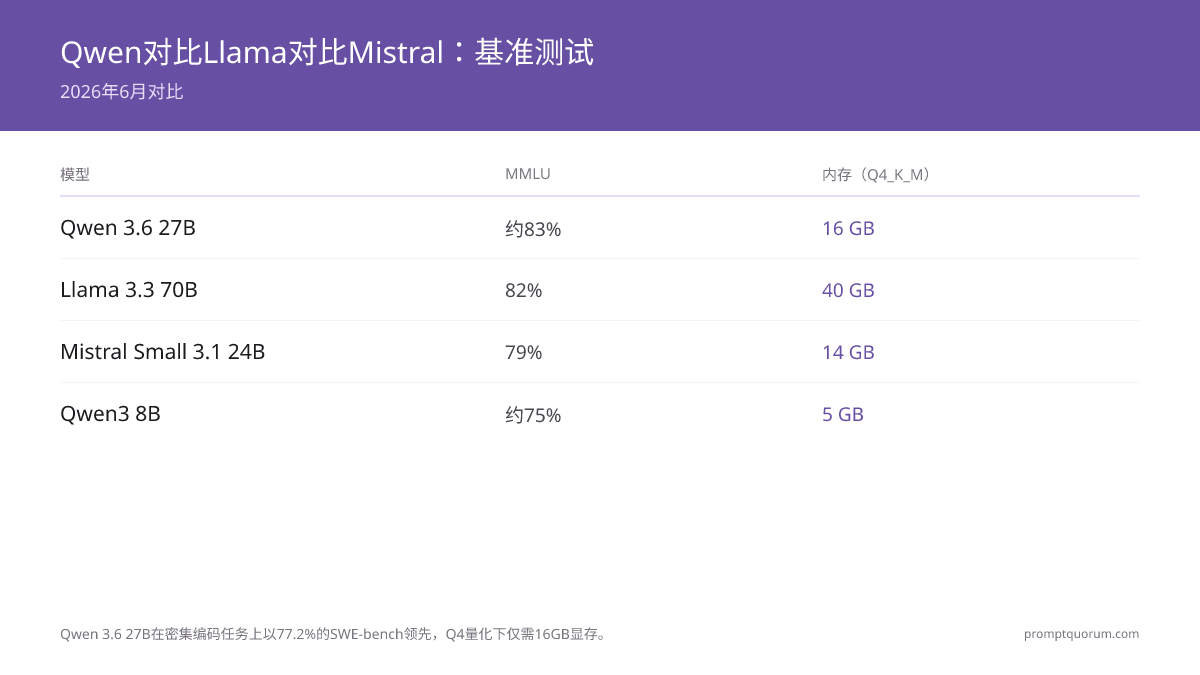Viewport: 1200px width, 675px height.
Task: Click the '模型' column header
Action: pyautogui.click(x=75, y=174)
